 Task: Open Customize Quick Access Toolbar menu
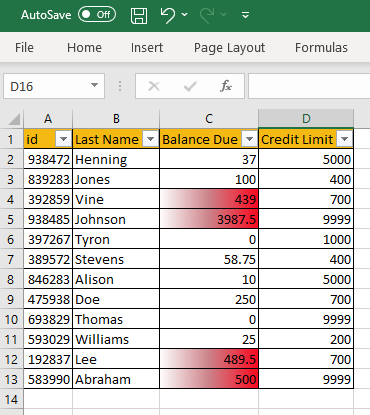pyautogui.click(x=246, y=15)
